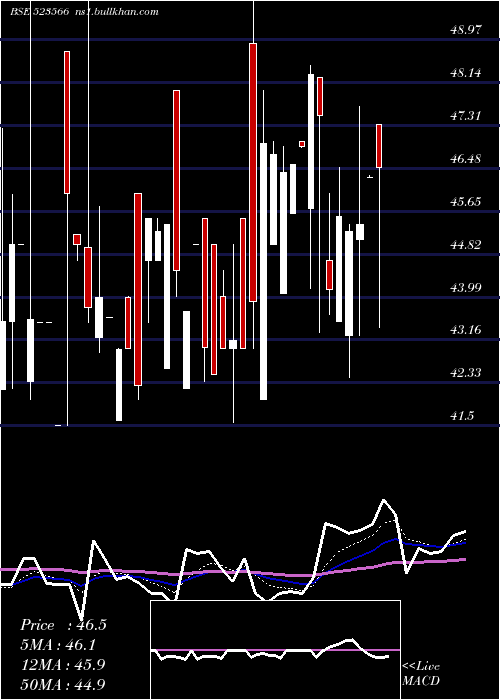The height and width of the screenshot is (700, 500).
Task: Click inside the MACD inset chart
Action: point(275,650)
